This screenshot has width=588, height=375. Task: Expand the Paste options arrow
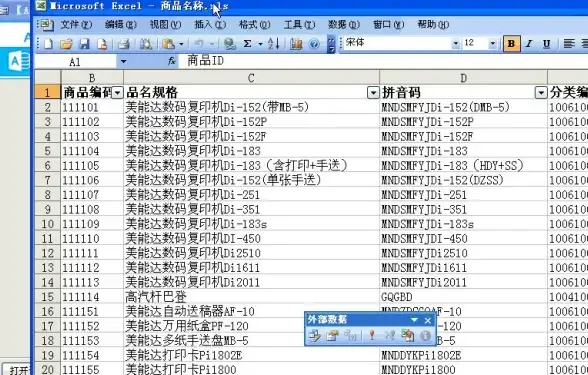[181, 44]
